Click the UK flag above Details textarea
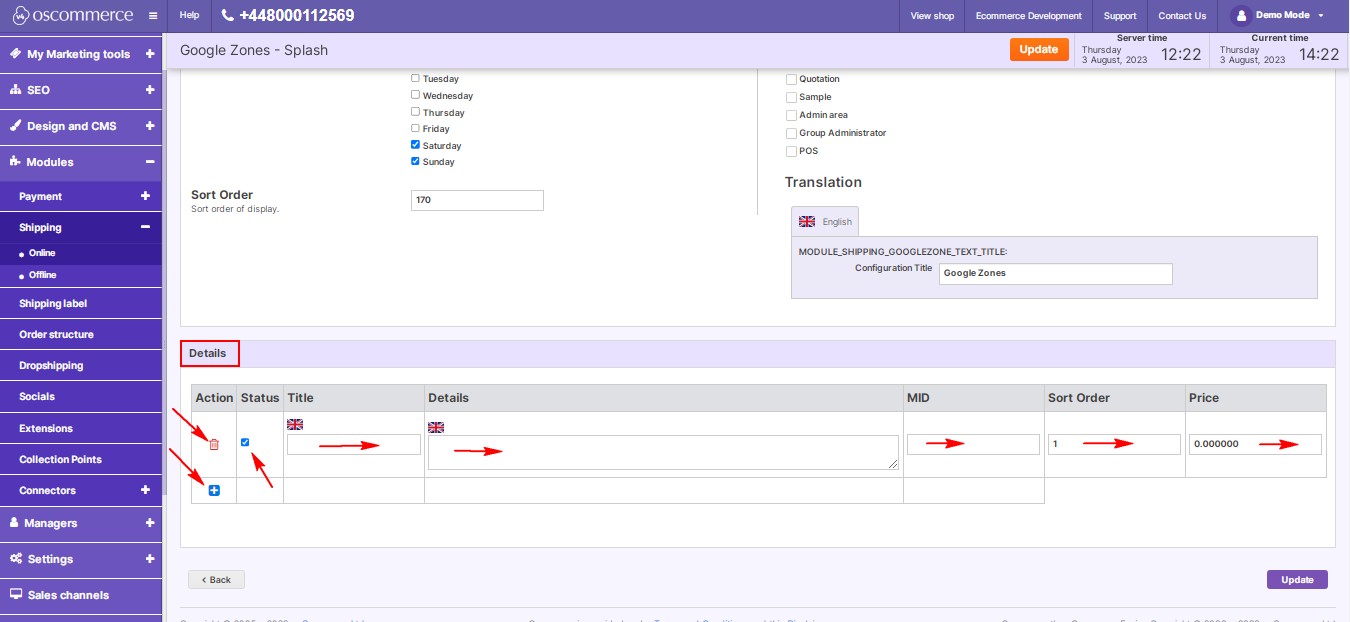 click(436, 427)
